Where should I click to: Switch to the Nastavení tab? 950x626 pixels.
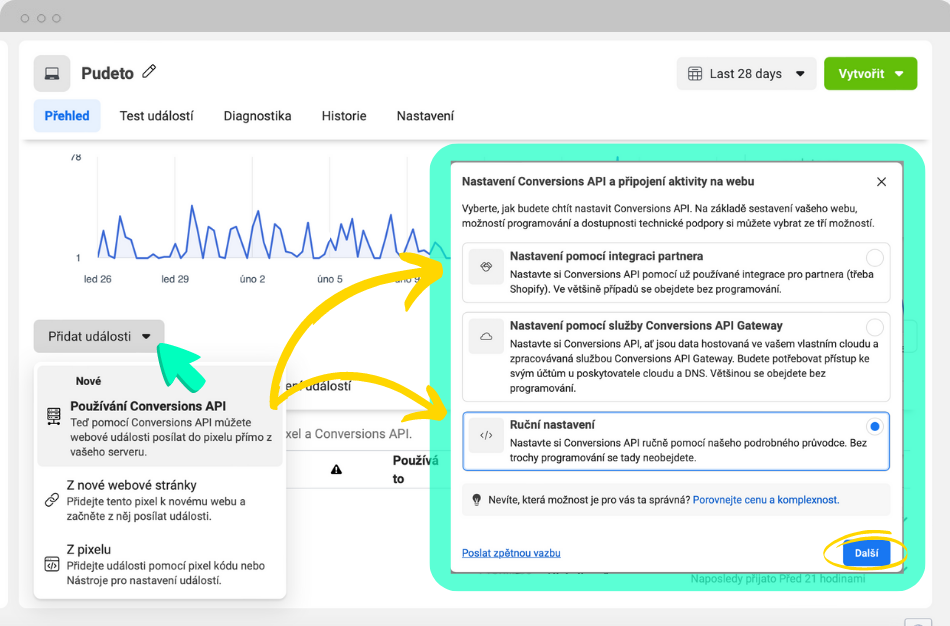[425, 116]
